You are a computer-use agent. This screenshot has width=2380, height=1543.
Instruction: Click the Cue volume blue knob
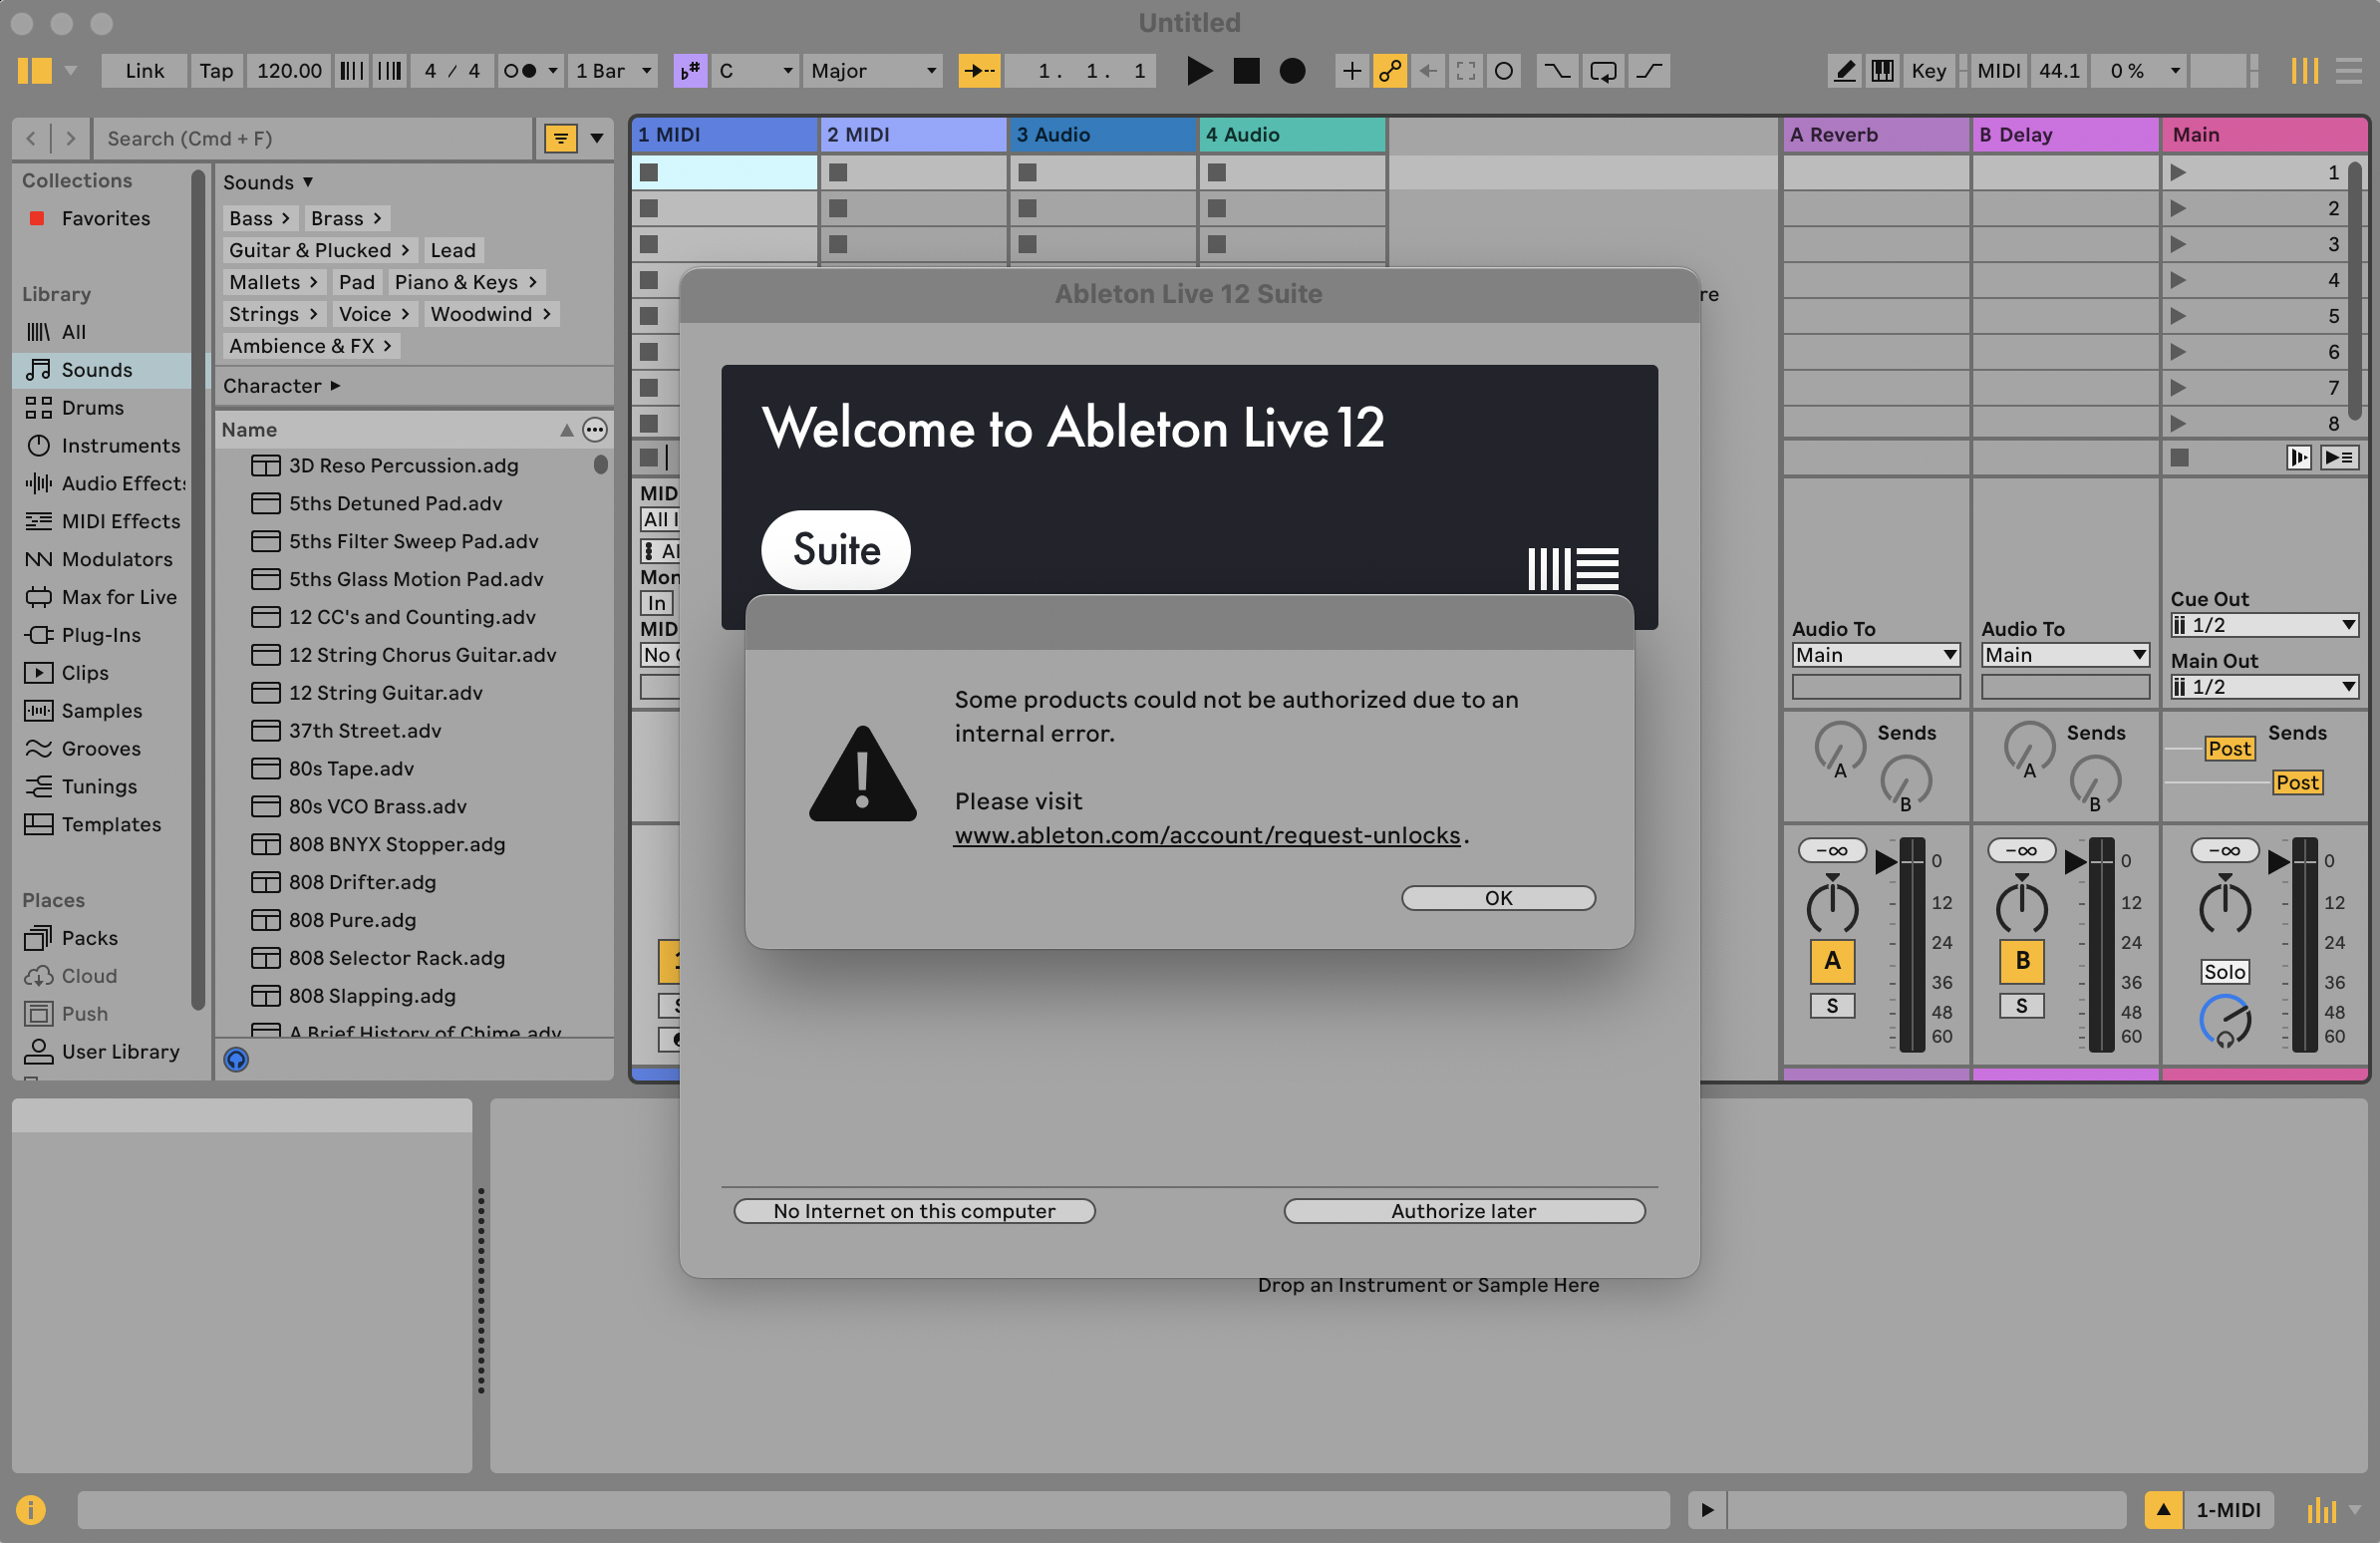[x=2224, y=1021]
